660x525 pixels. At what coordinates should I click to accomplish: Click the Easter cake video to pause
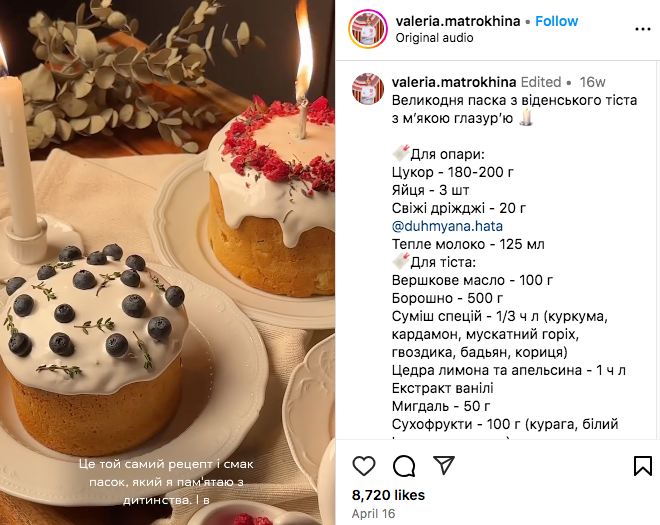(168, 262)
